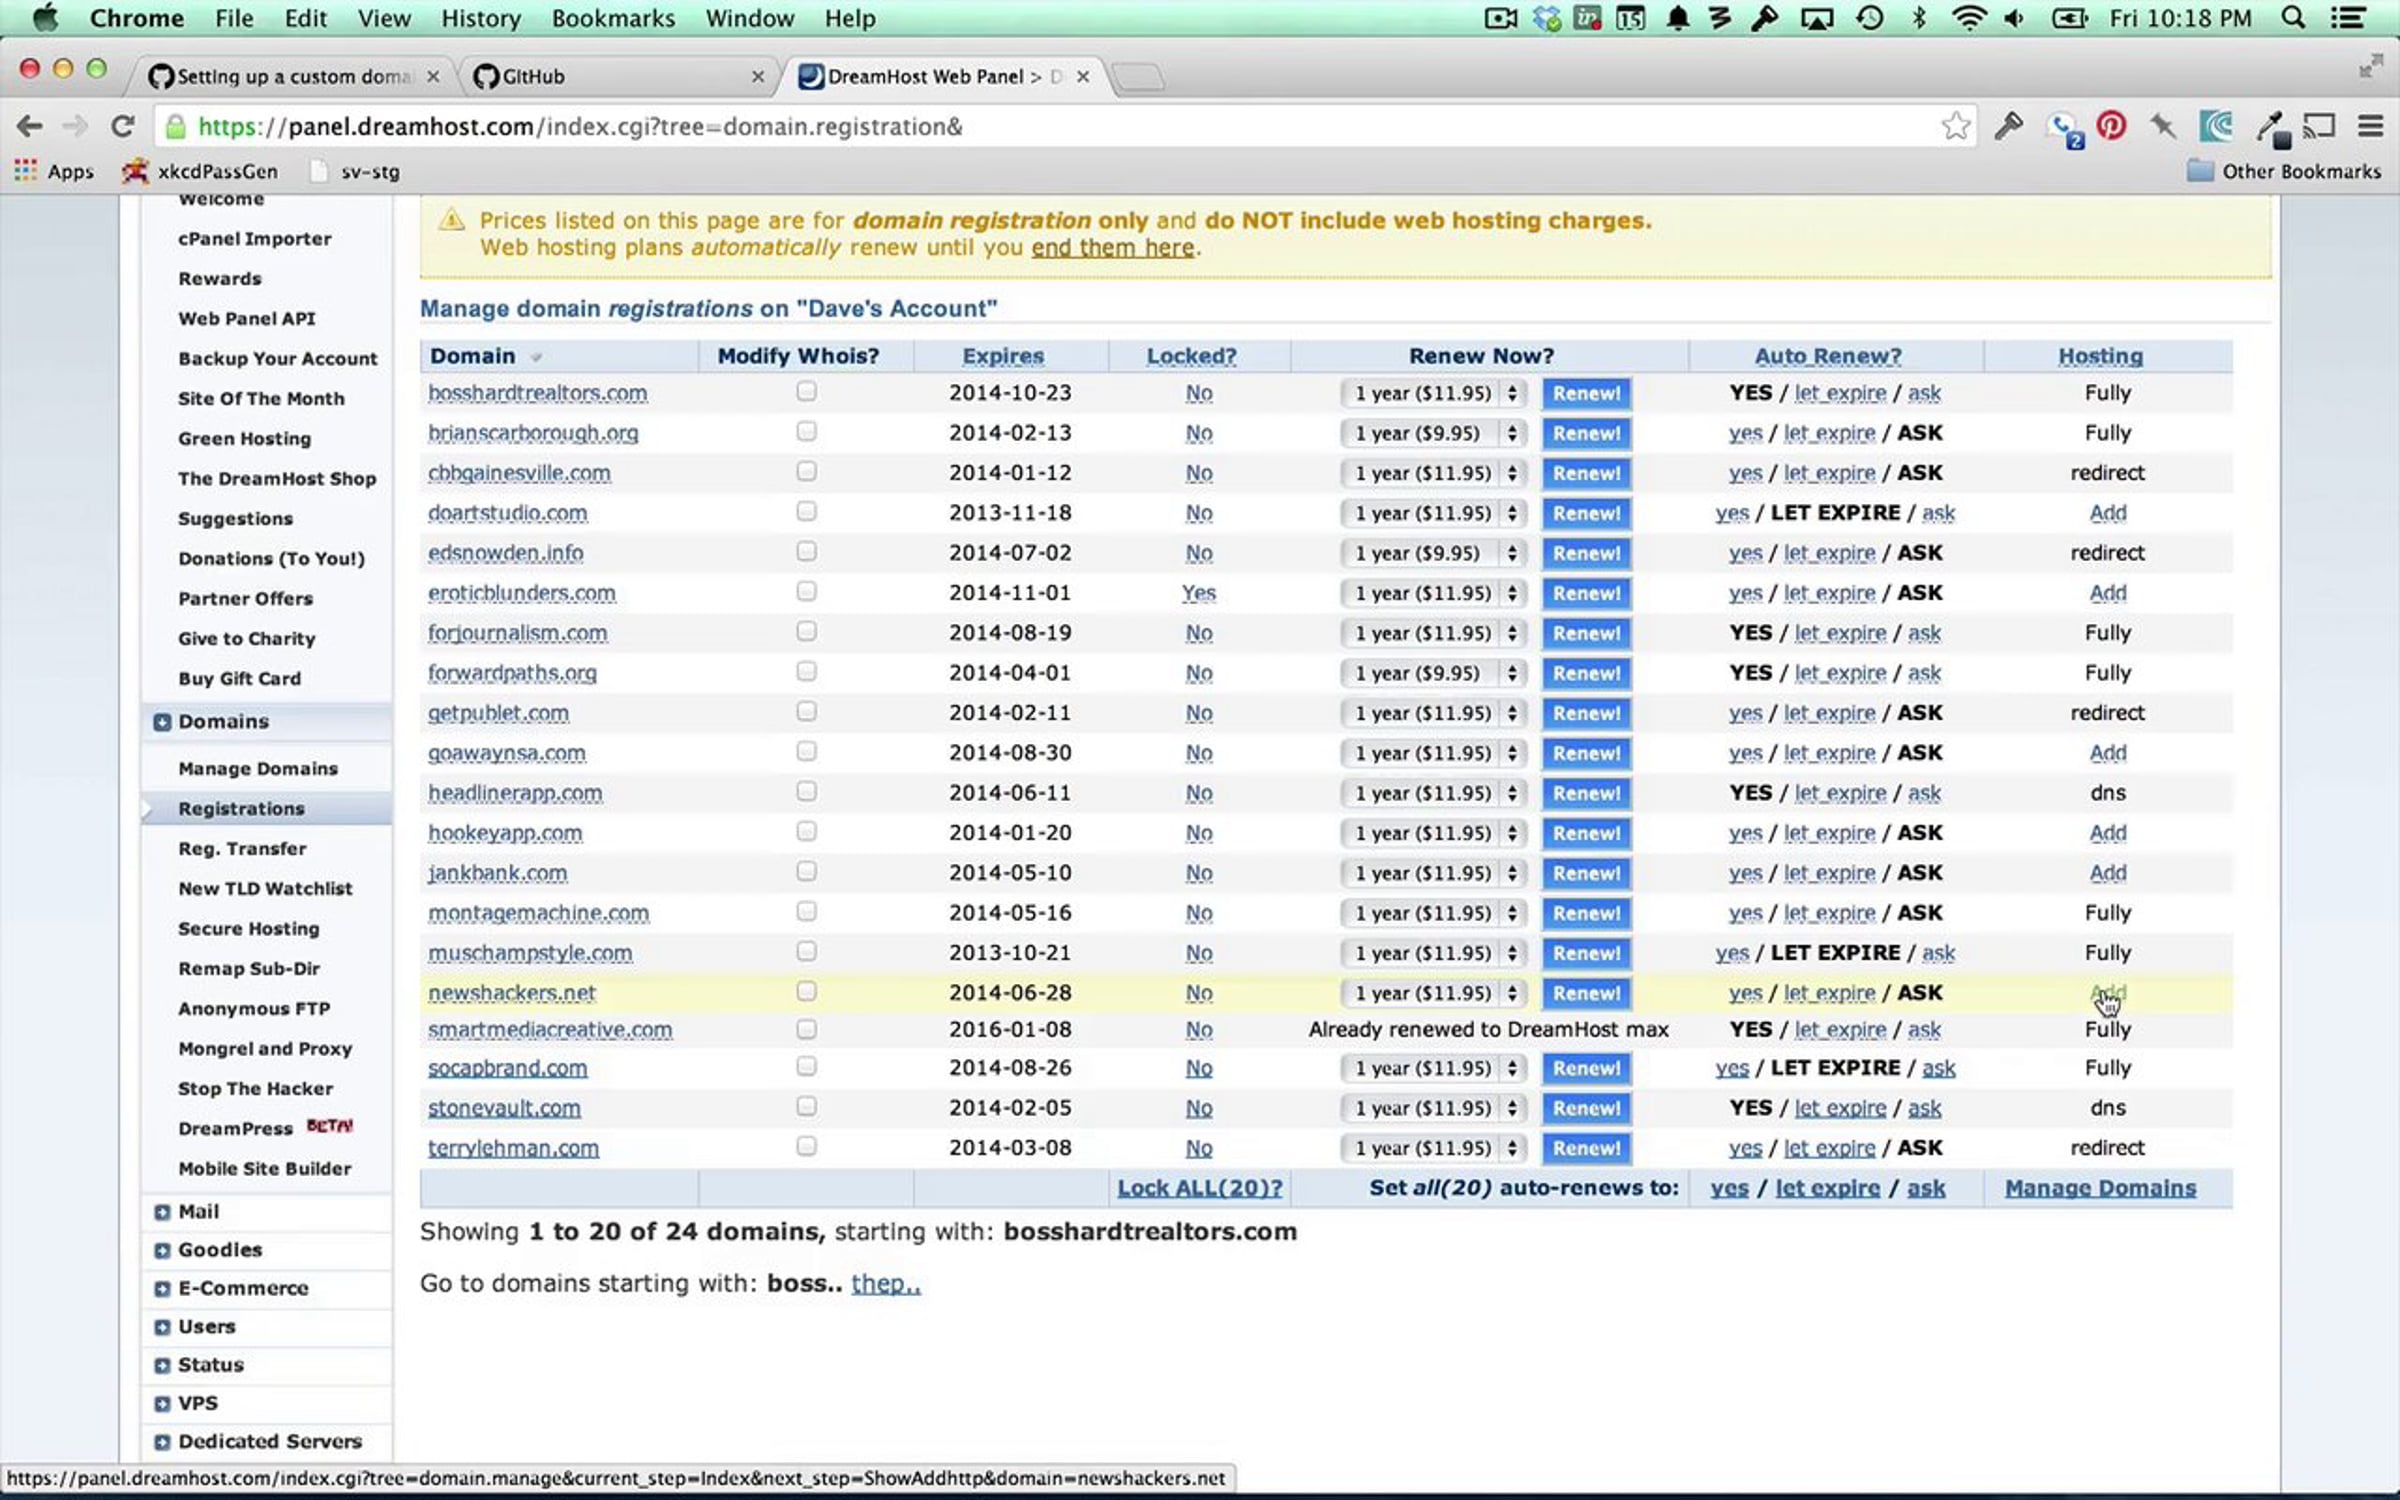Open the Bookmarks menu in the menu bar
Viewport: 2400px width, 1500px height.
[613, 18]
